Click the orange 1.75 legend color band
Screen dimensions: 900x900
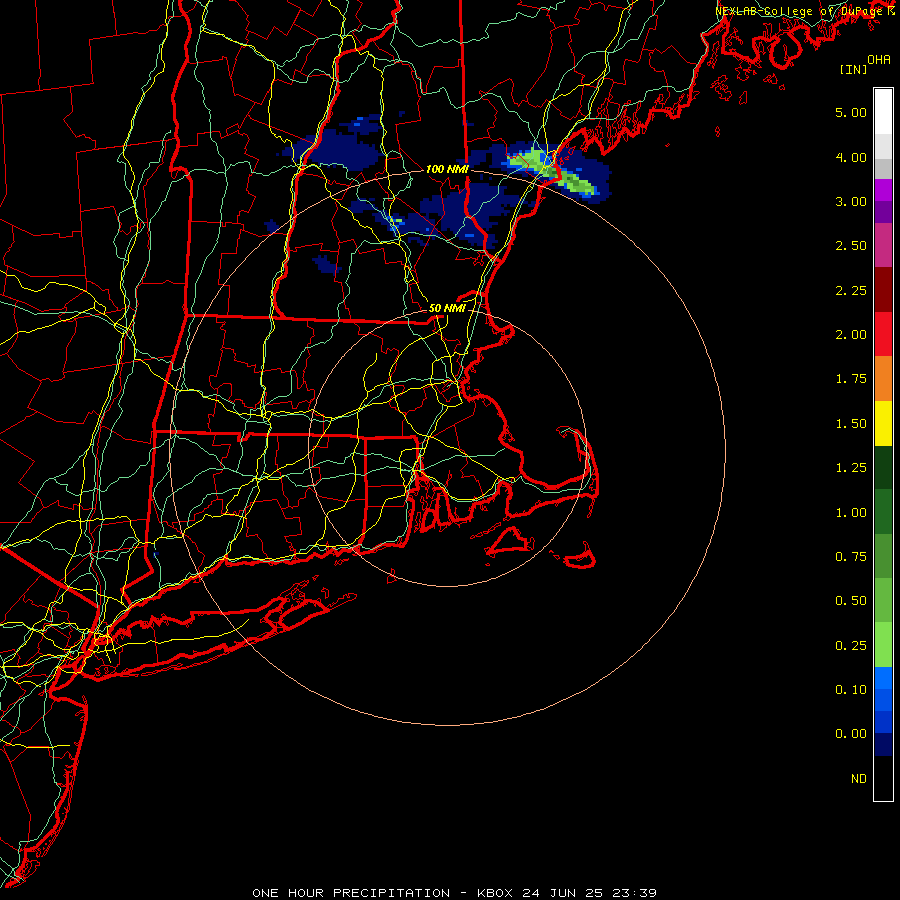tap(883, 379)
